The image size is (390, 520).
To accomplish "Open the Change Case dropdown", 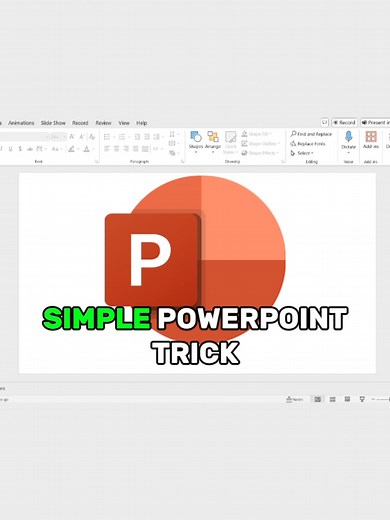I will pyautogui.click(x=56, y=149).
